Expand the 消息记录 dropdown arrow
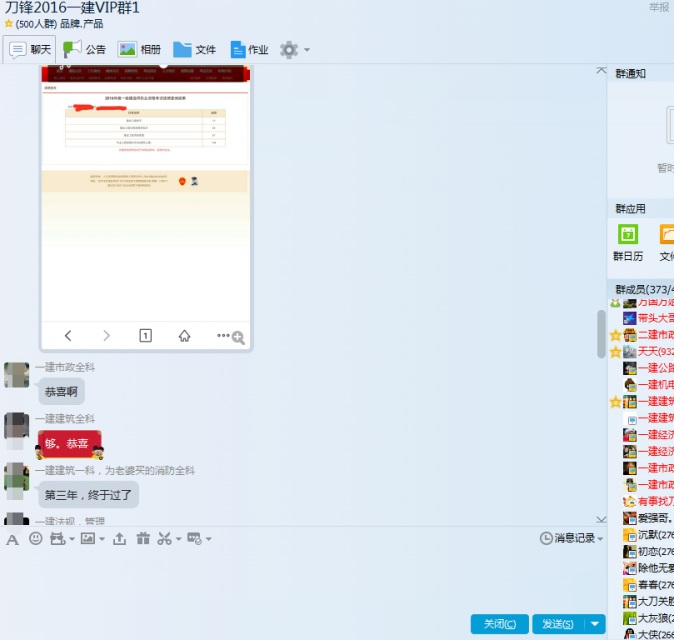 pos(600,539)
